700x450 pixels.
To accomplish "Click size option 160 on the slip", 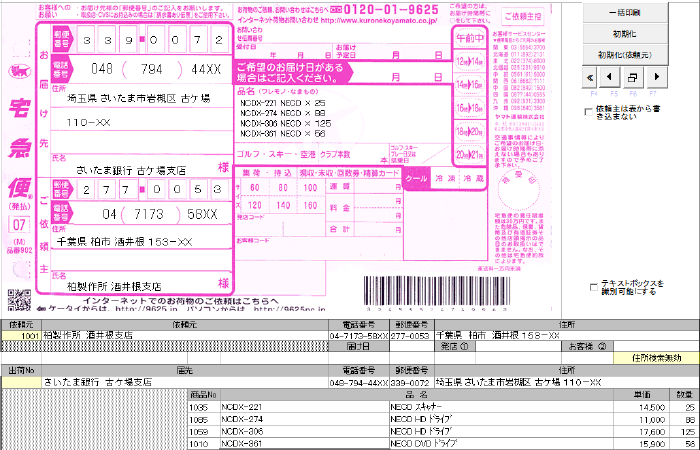I will 310,206.
